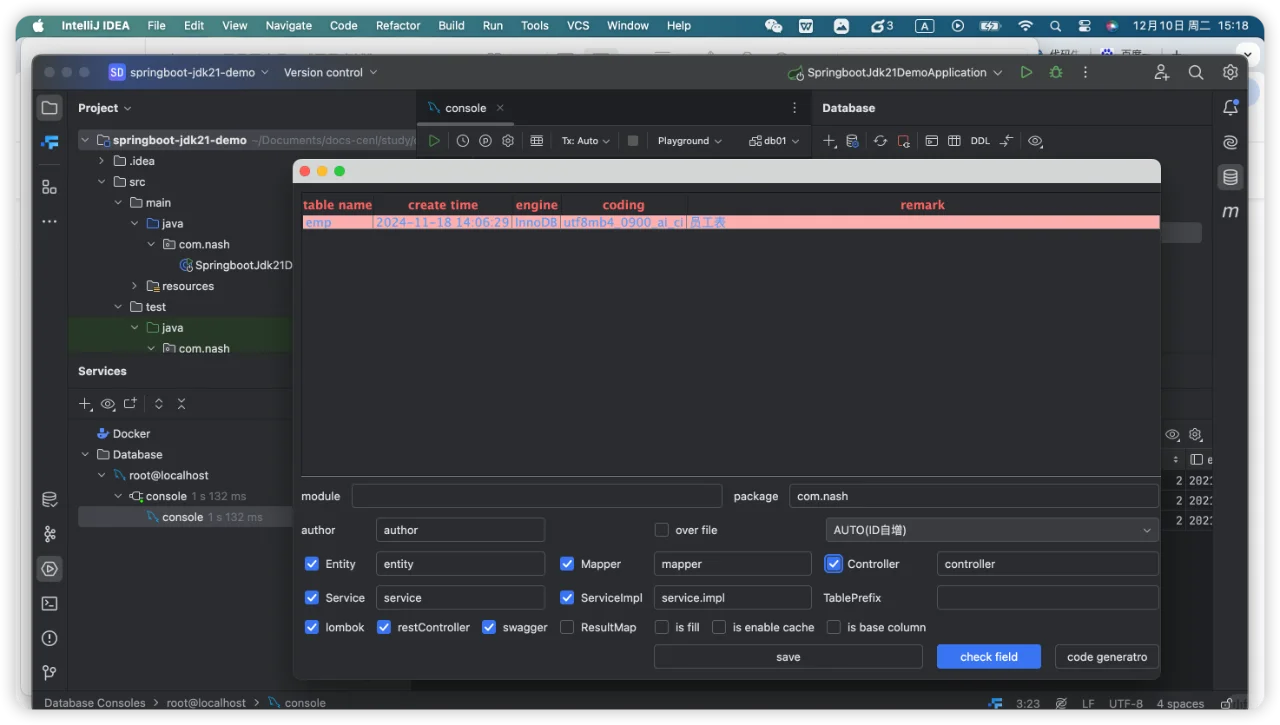Focus the TablePrefix input field
Viewport: 1280px width, 725px height.
click(1048, 598)
